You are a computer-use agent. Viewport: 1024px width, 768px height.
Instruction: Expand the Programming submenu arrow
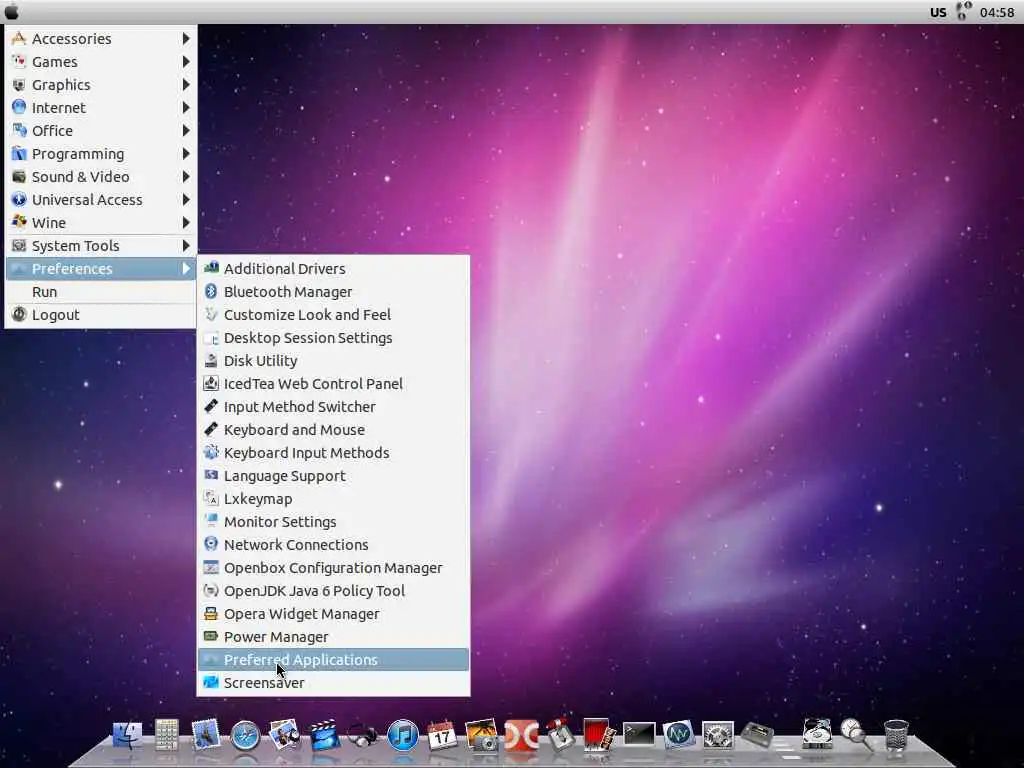coord(186,153)
